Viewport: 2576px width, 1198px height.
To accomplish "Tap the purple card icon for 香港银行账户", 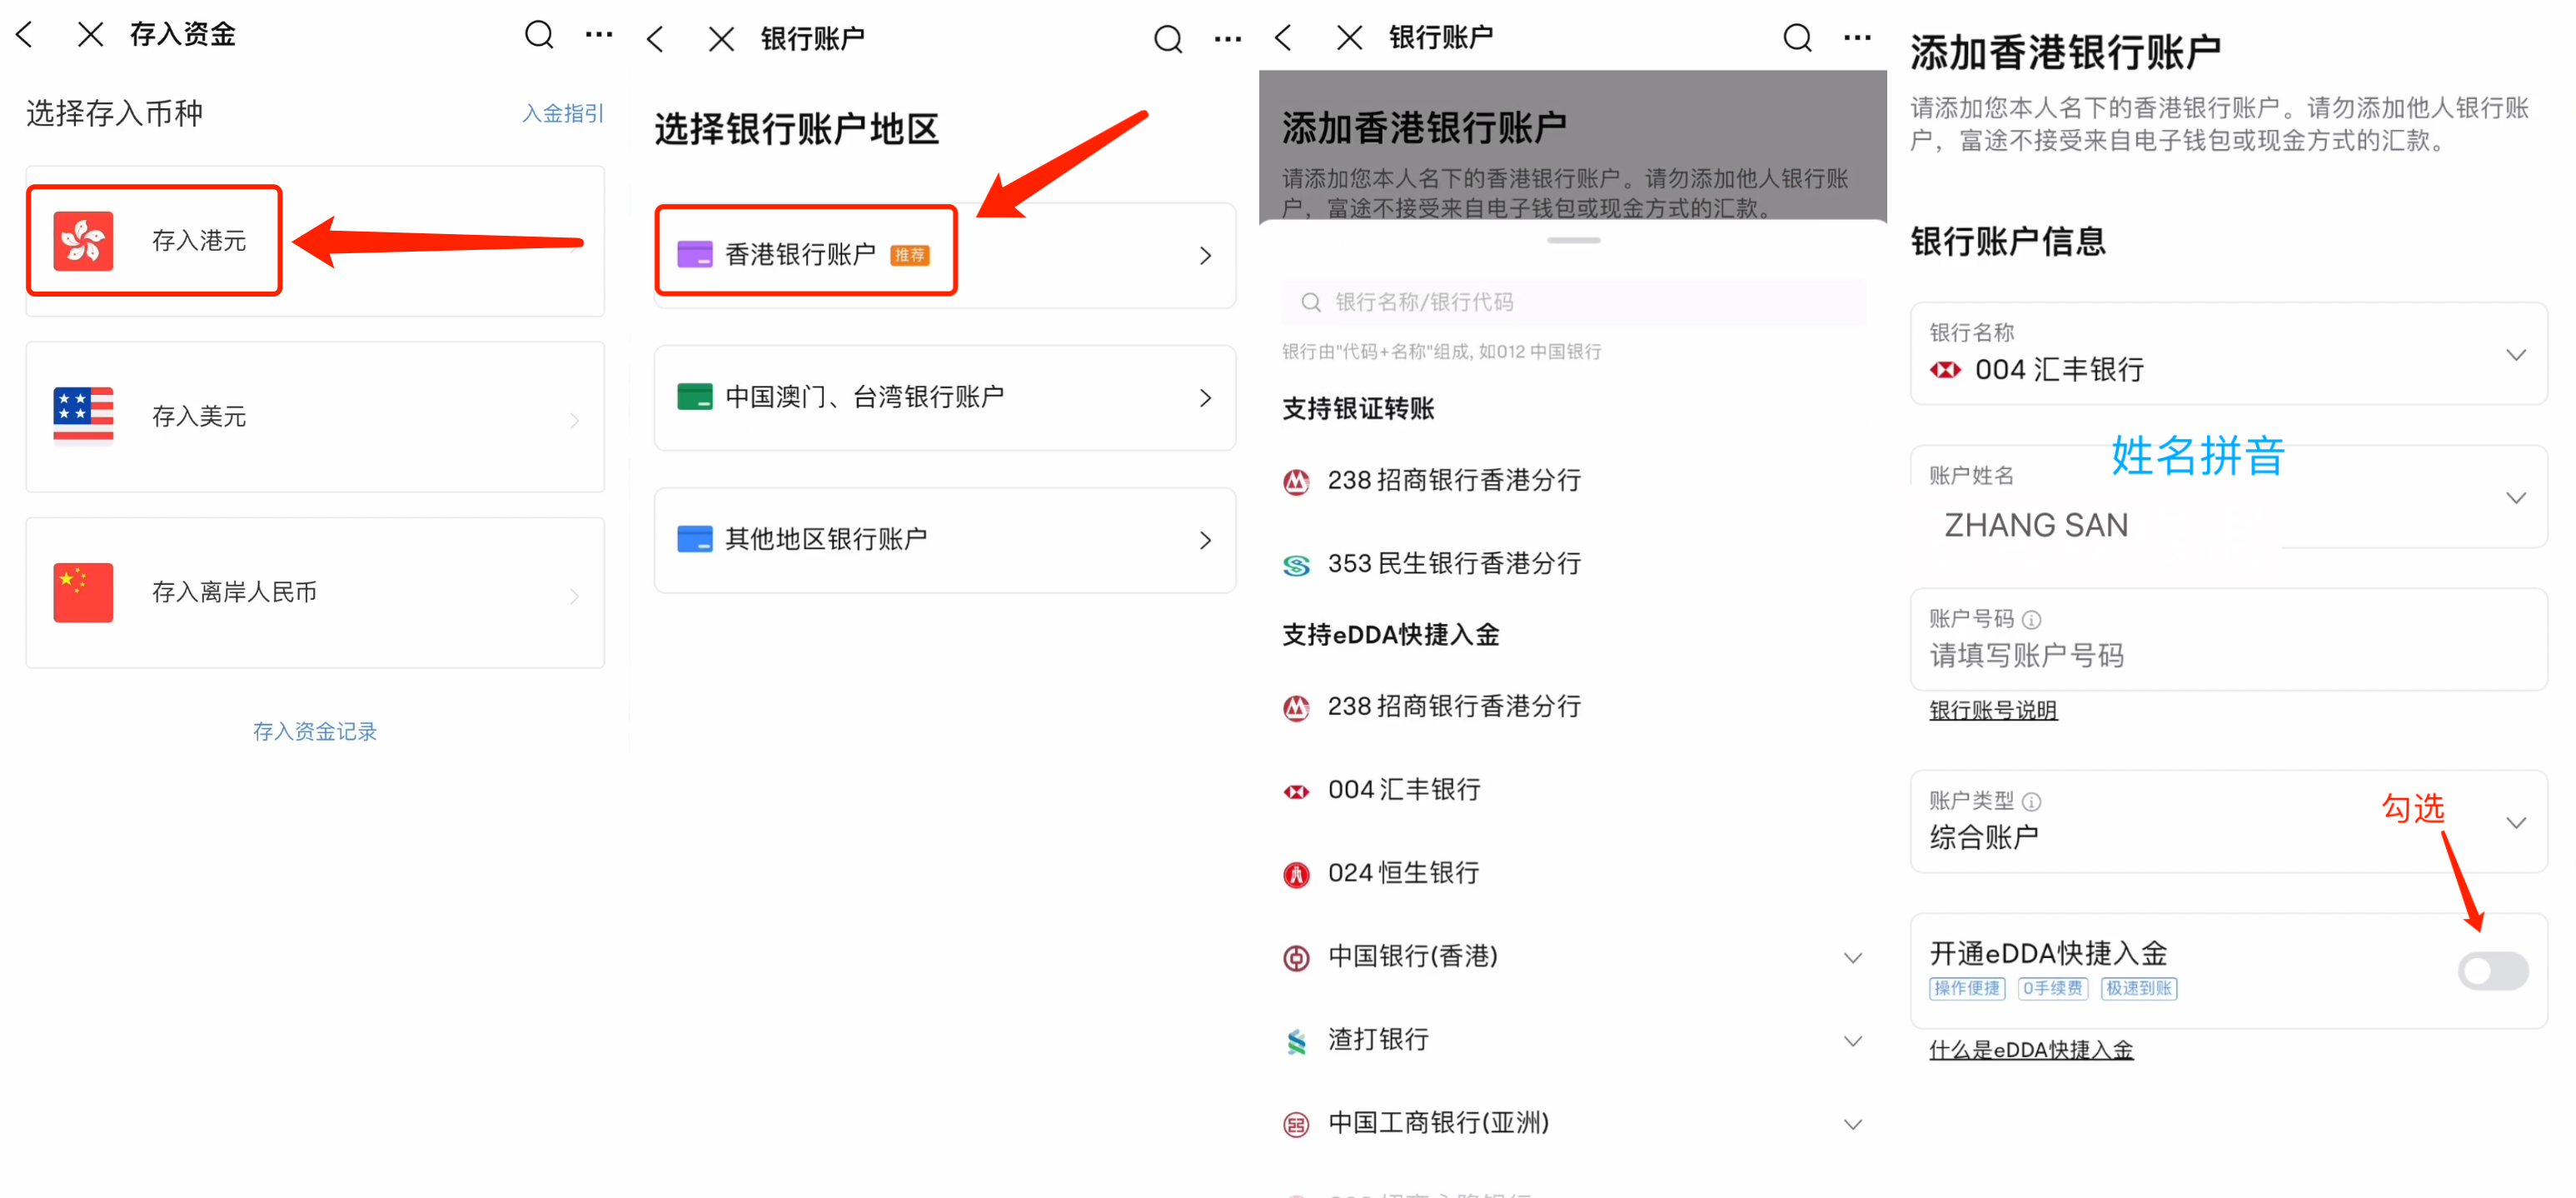I will pyautogui.click(x=694, y=255).
